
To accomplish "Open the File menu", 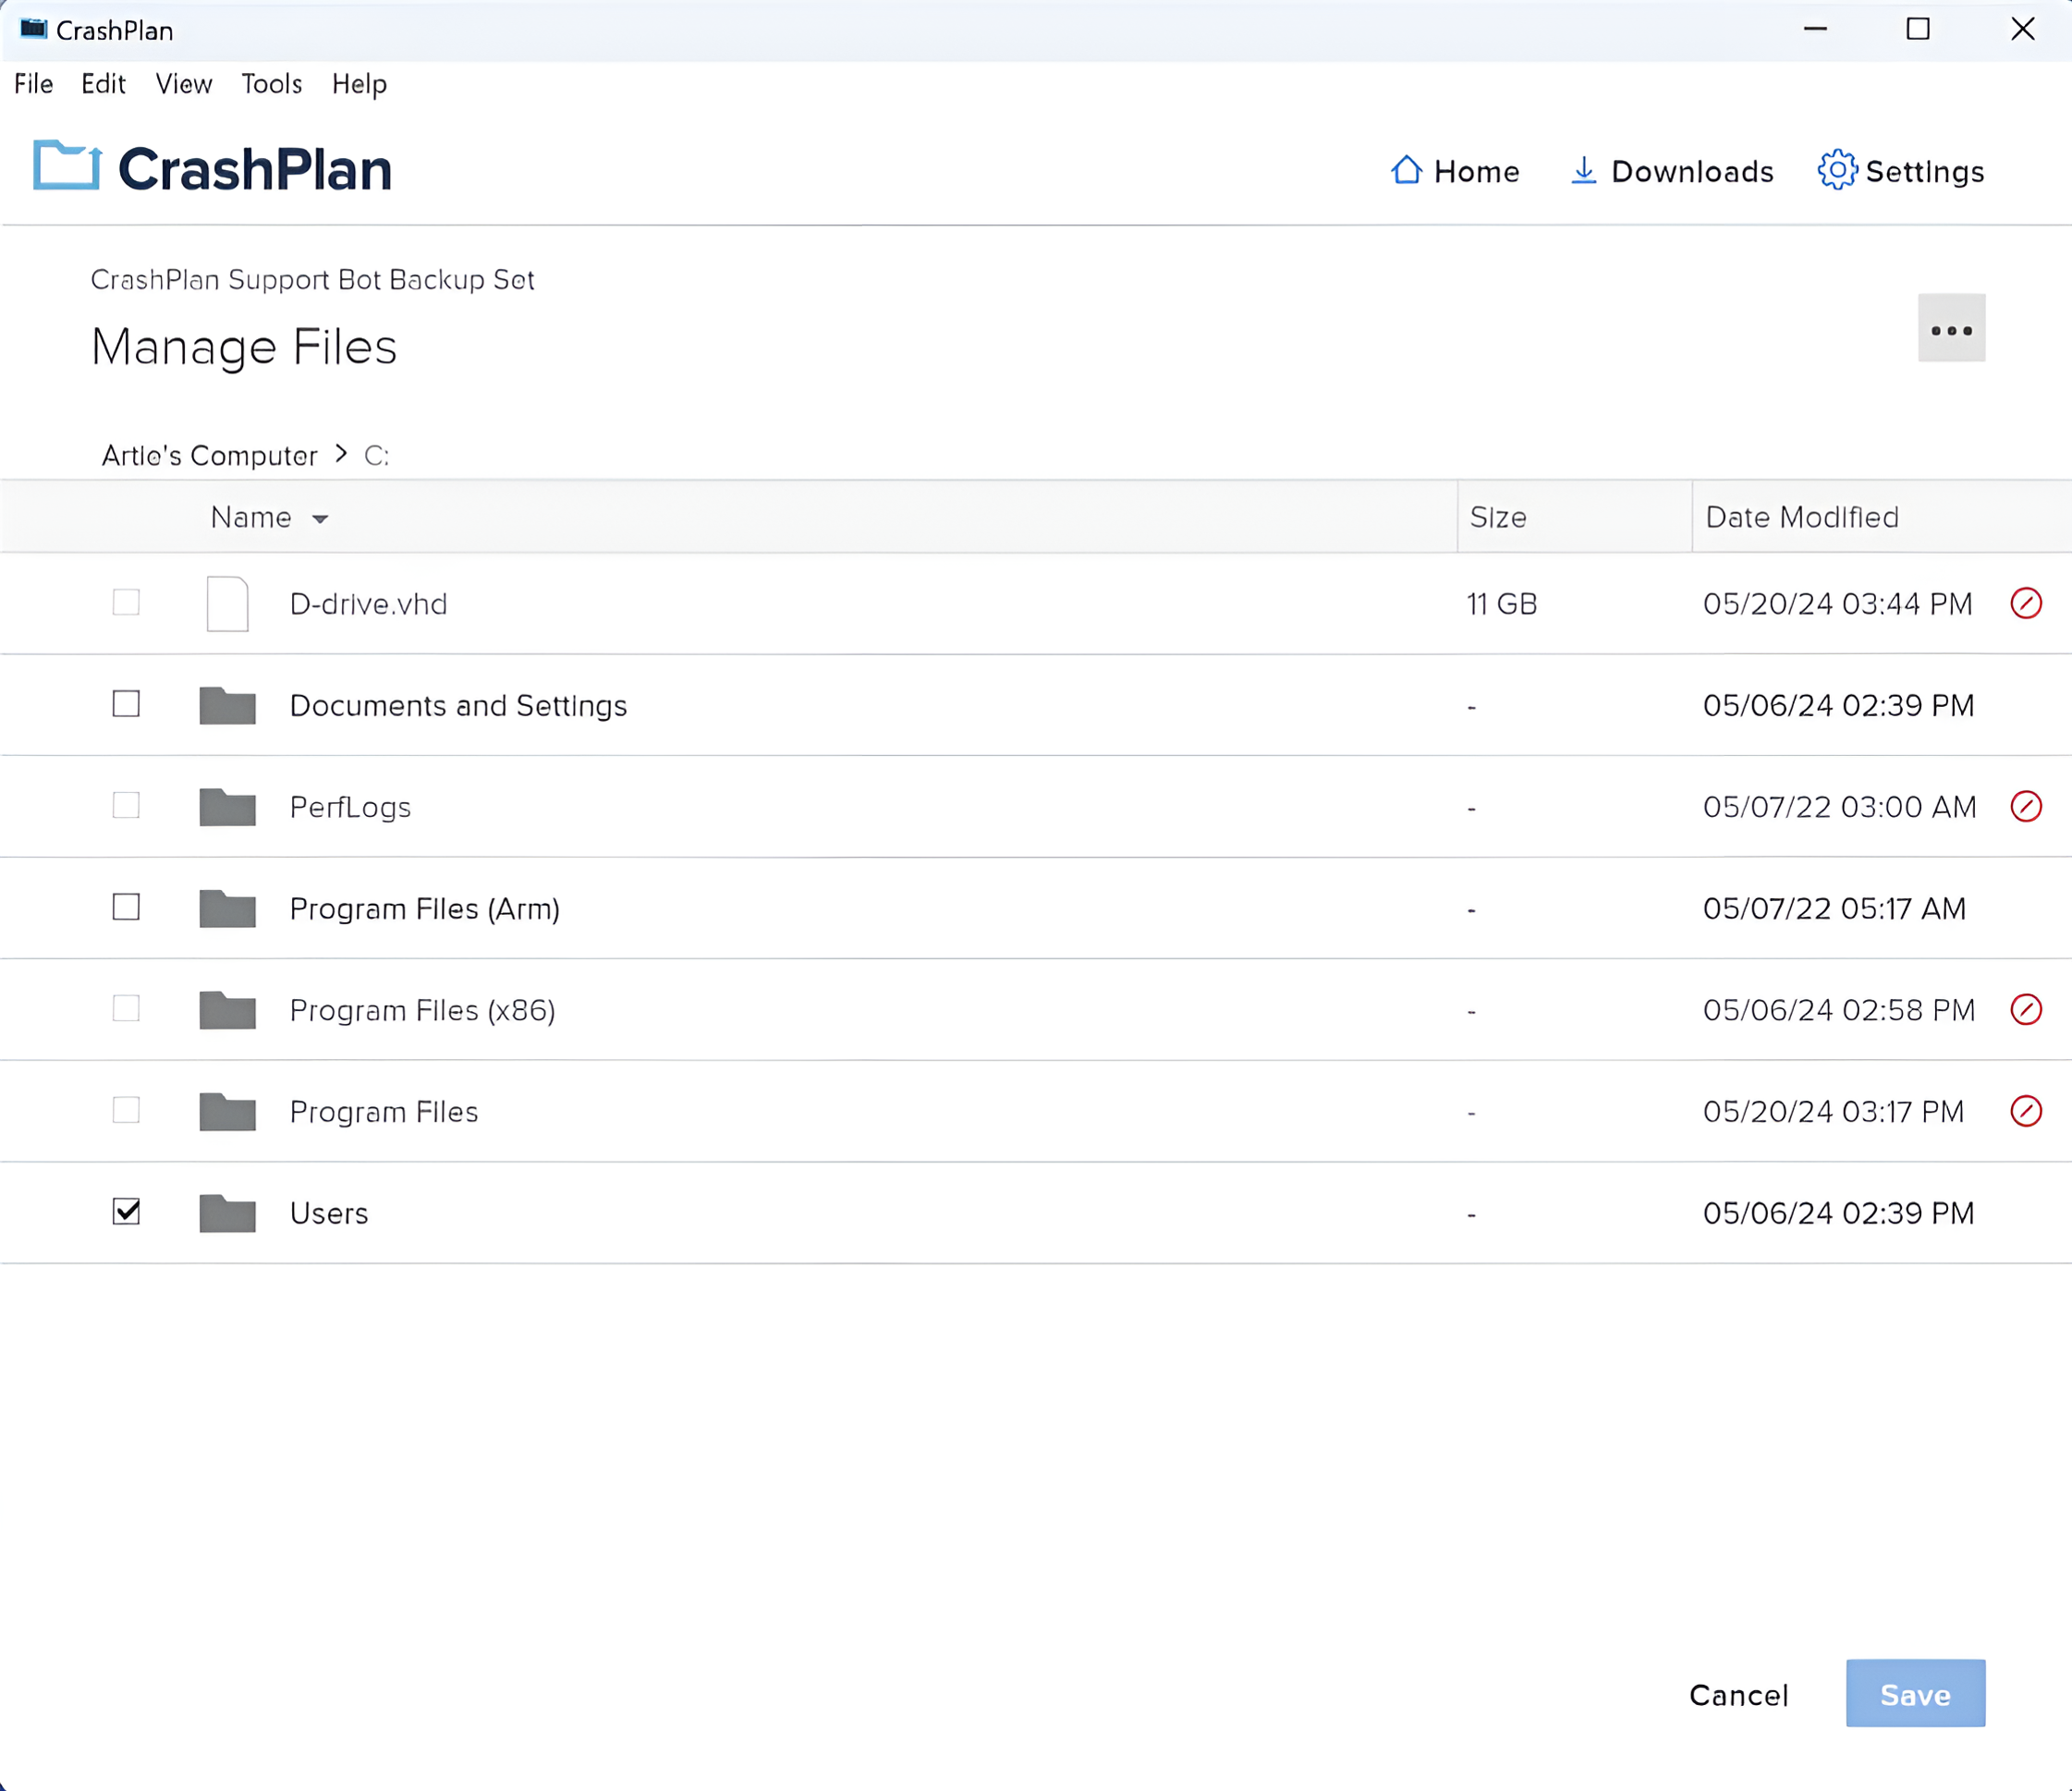I will [x=33, y=84].
